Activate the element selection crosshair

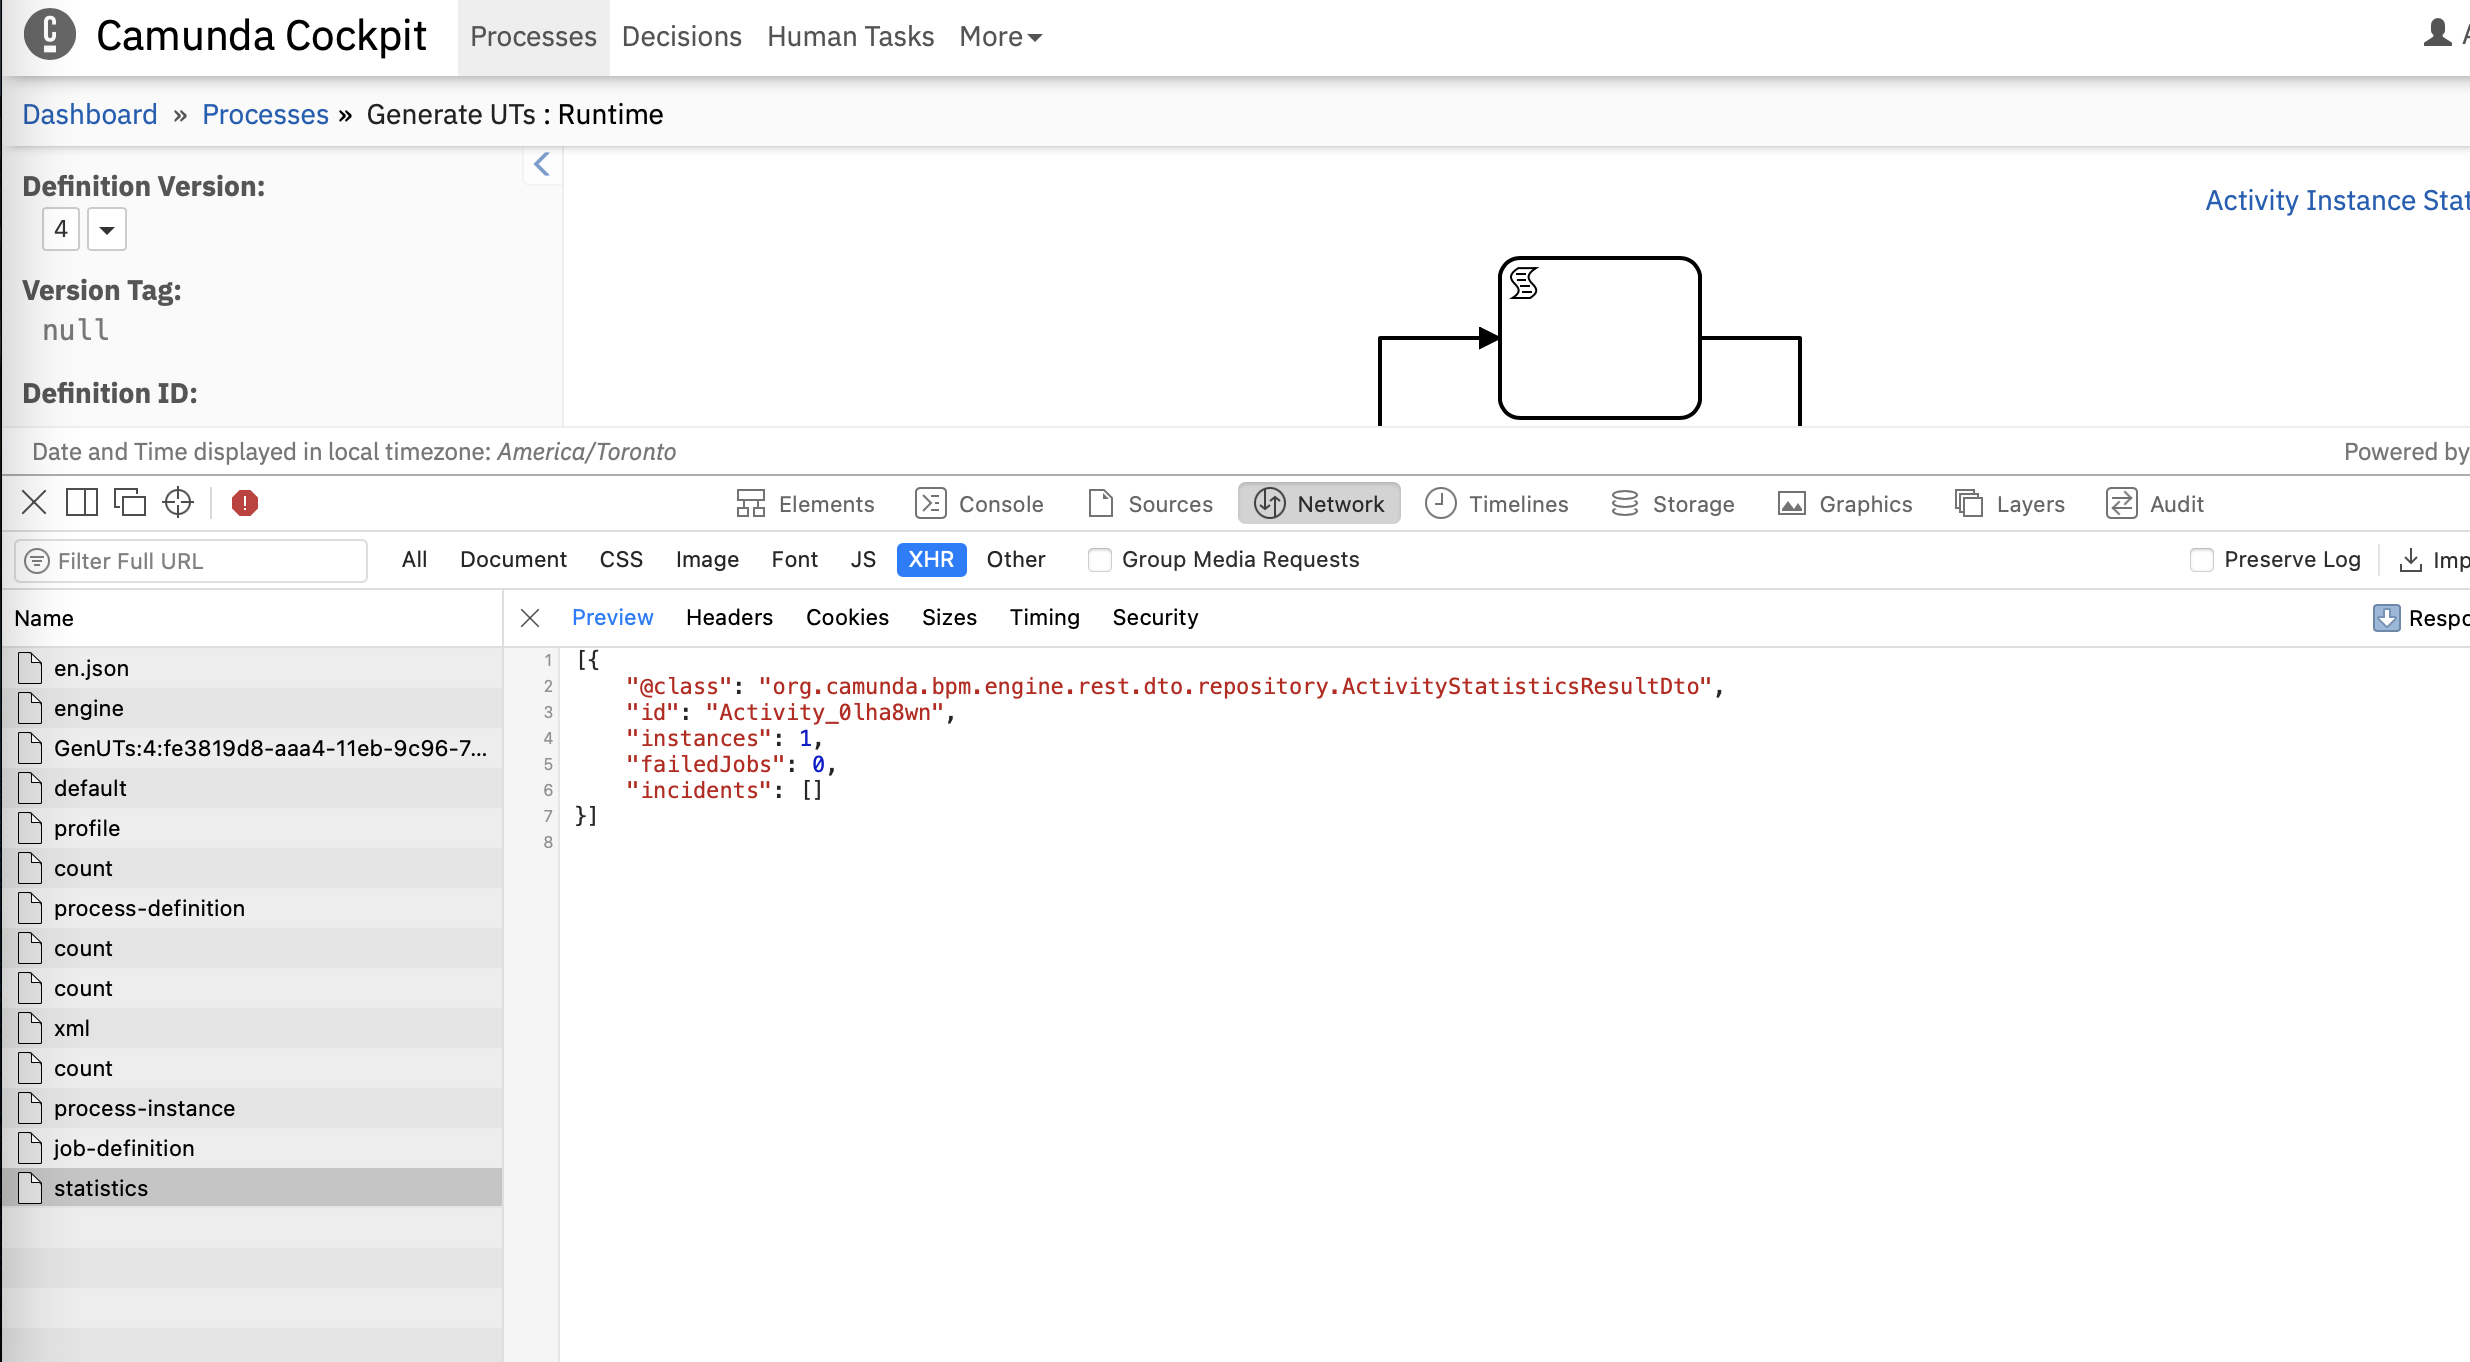click(178, 502)
